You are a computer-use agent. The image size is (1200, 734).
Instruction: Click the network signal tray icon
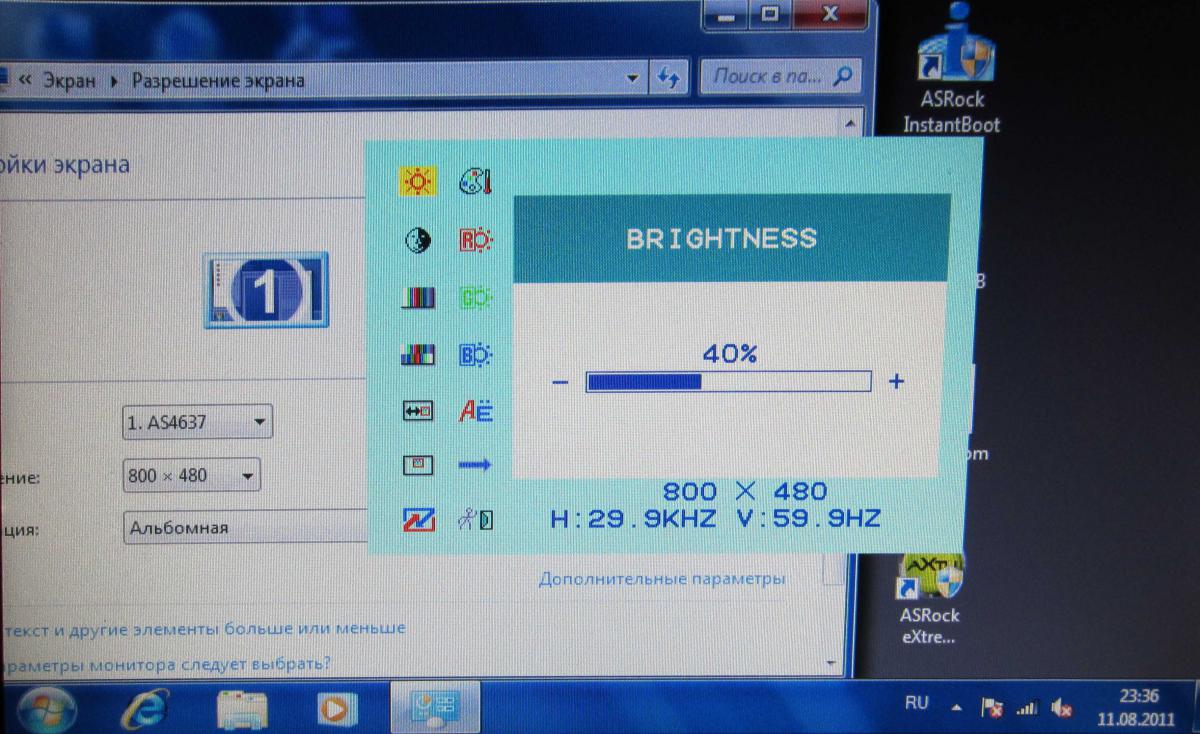pyautogui.click(x=1027, y=708)
